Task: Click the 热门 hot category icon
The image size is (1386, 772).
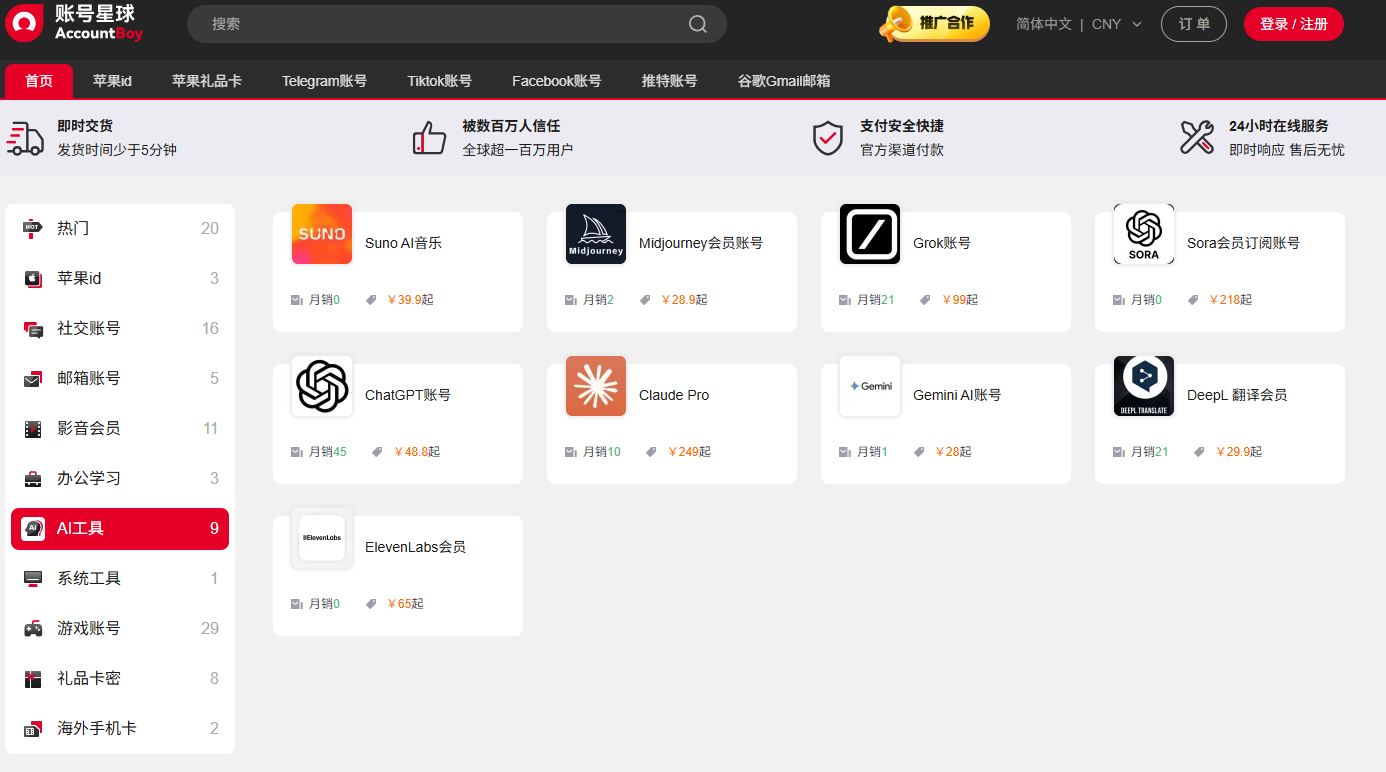Action: (x=33, y=228)
